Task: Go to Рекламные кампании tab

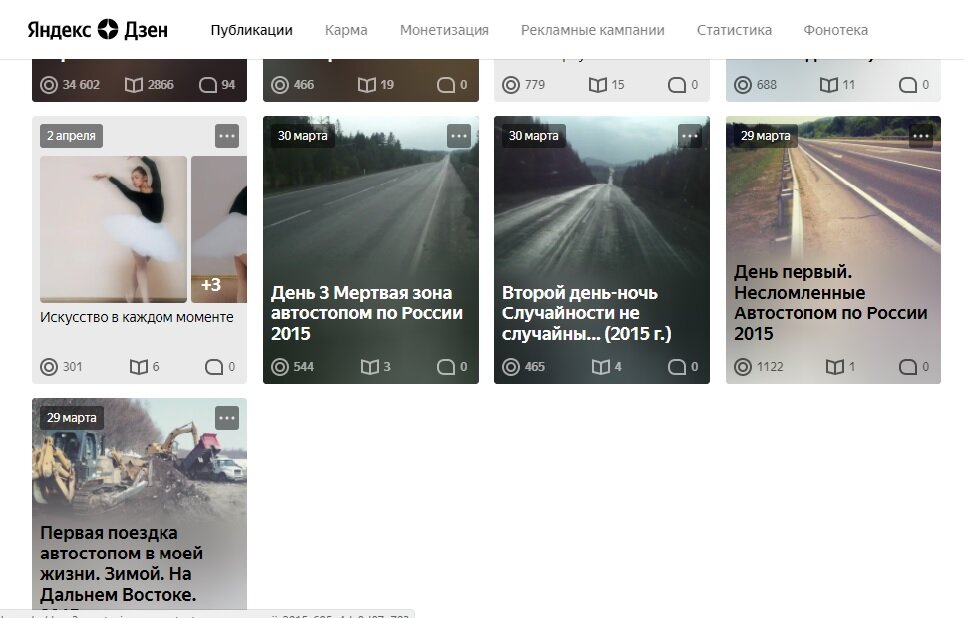Action: 593,30
